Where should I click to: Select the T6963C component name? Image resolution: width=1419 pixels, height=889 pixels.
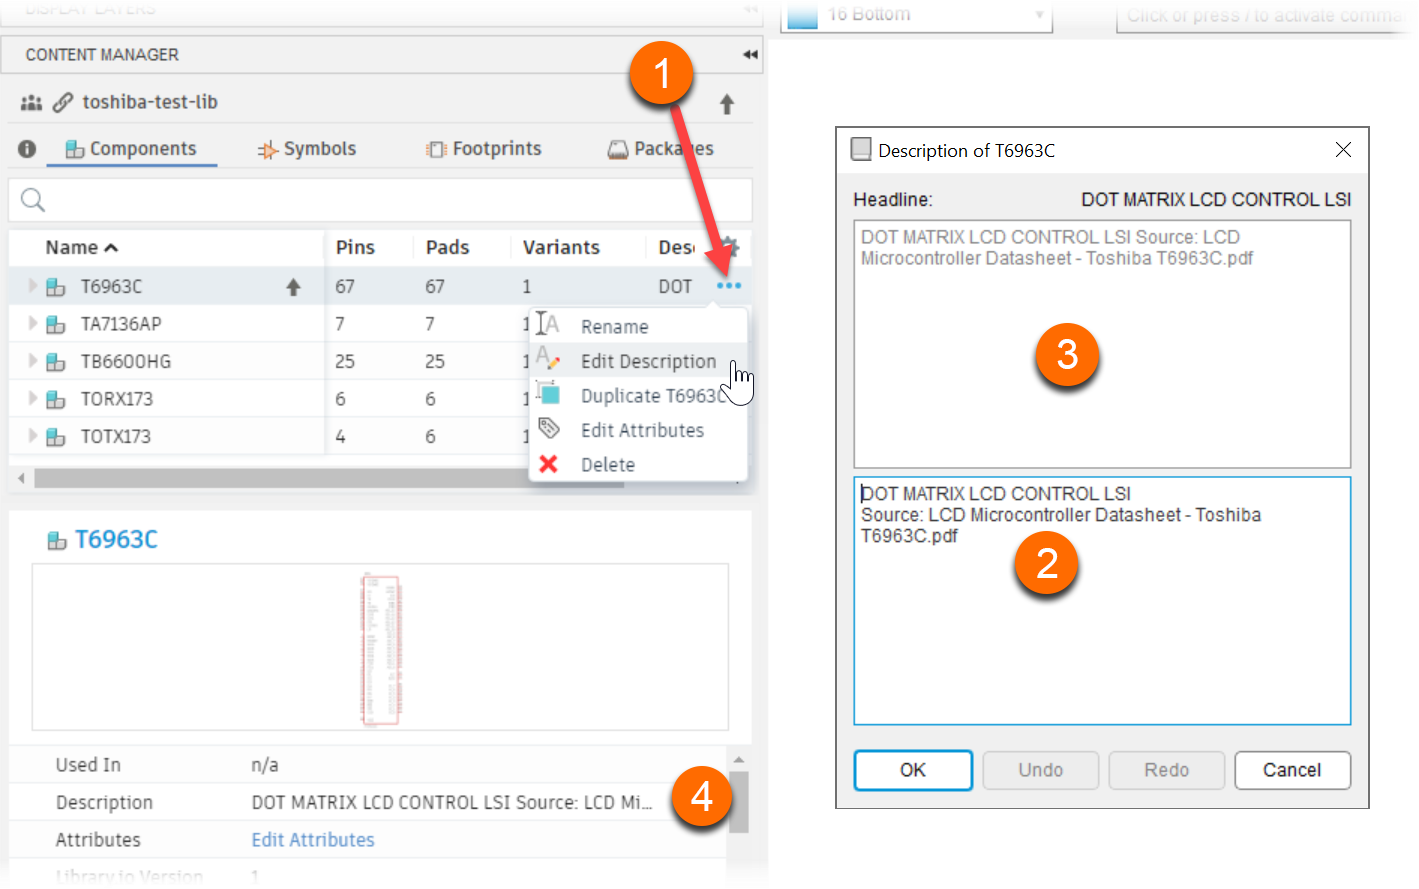pyautogui.click(x=111, y=287)
